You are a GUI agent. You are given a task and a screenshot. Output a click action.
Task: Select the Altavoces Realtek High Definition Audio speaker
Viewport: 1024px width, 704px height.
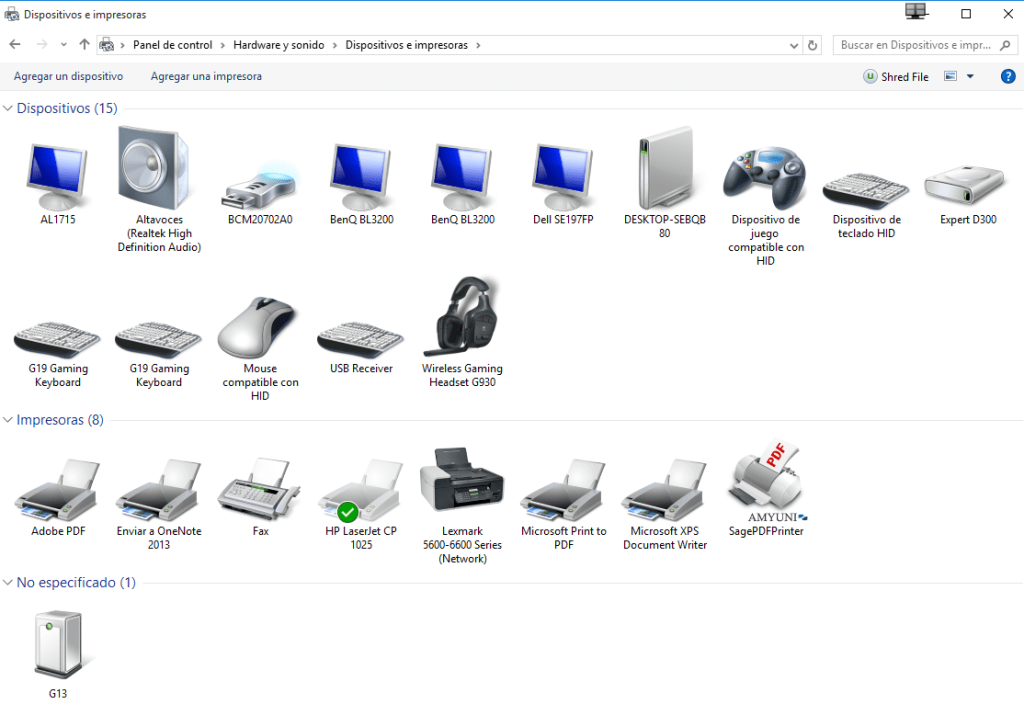click(159, 189)
